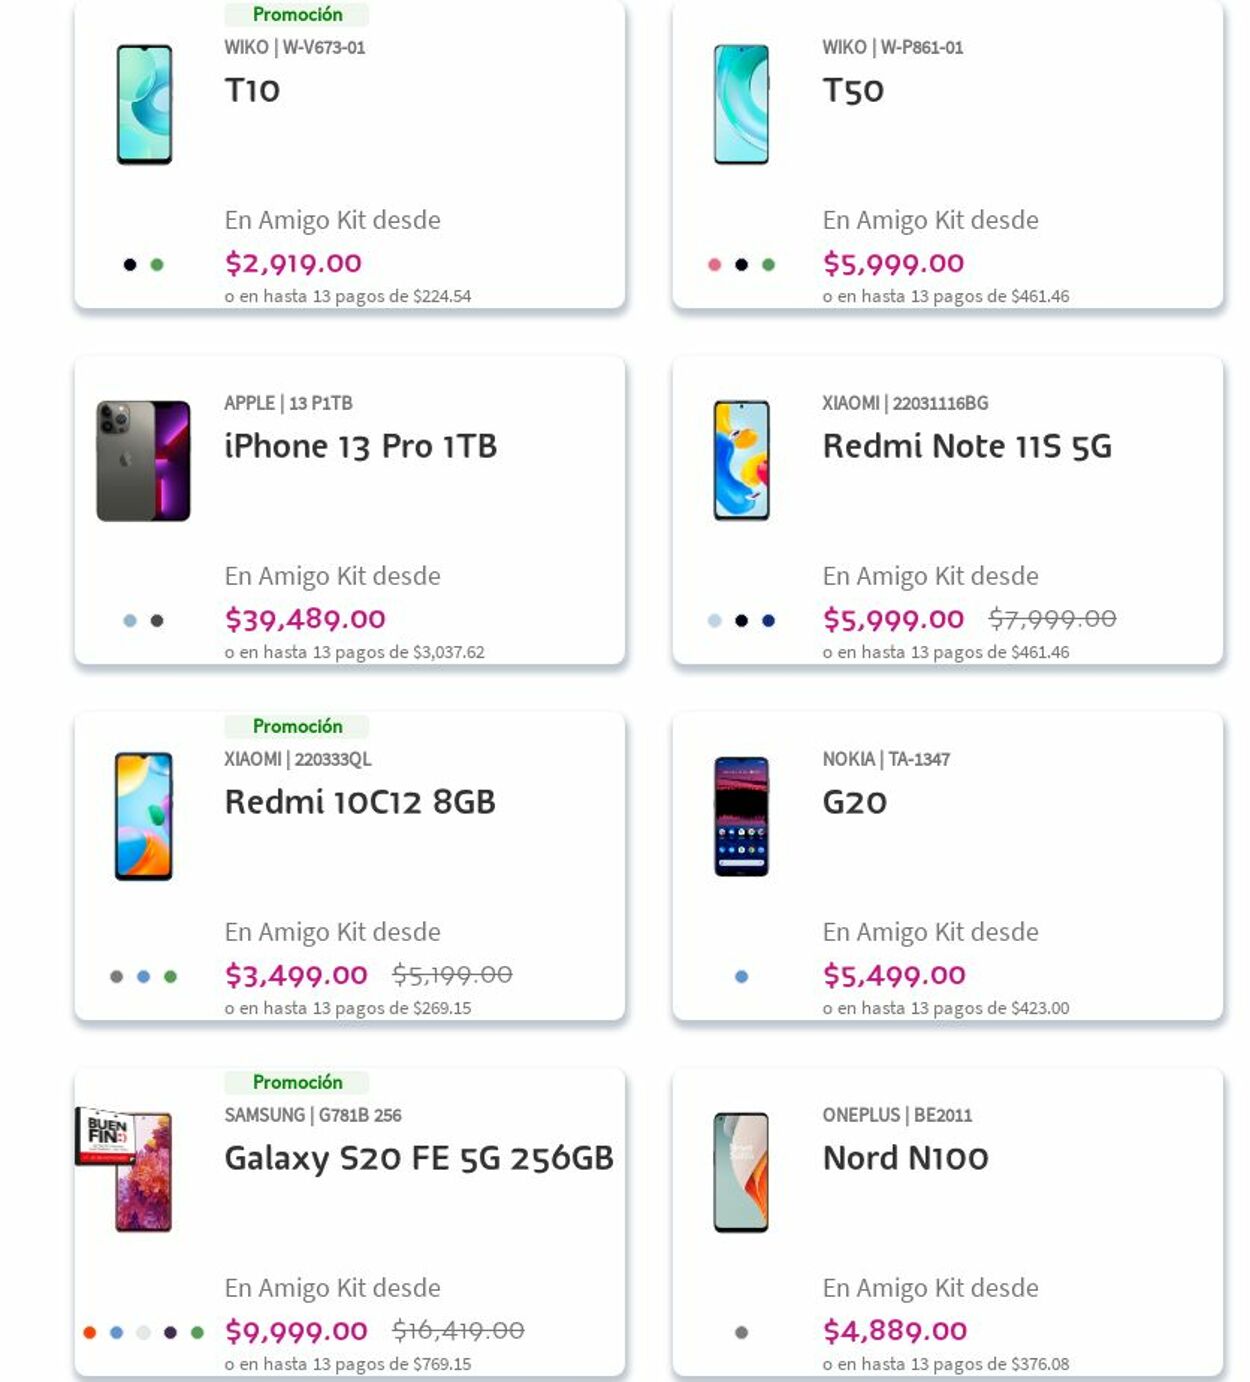Viewport: 1250px width, 1382px height.
Task: Pick the light blue iPhone 13 Pro color
Action: tap(130, 621)
